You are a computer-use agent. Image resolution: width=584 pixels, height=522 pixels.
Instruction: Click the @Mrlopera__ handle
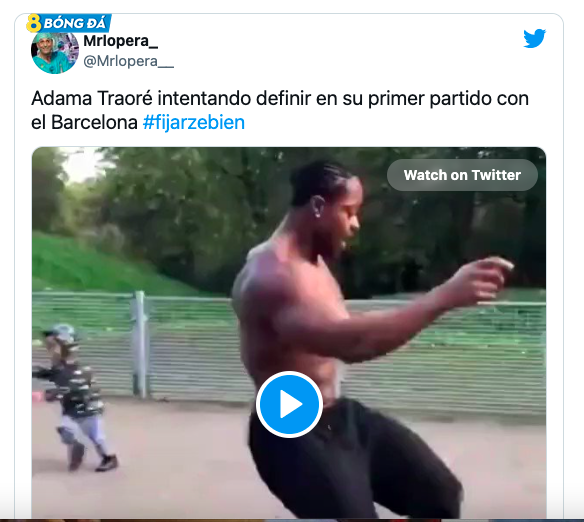click(x=128, y=61)
